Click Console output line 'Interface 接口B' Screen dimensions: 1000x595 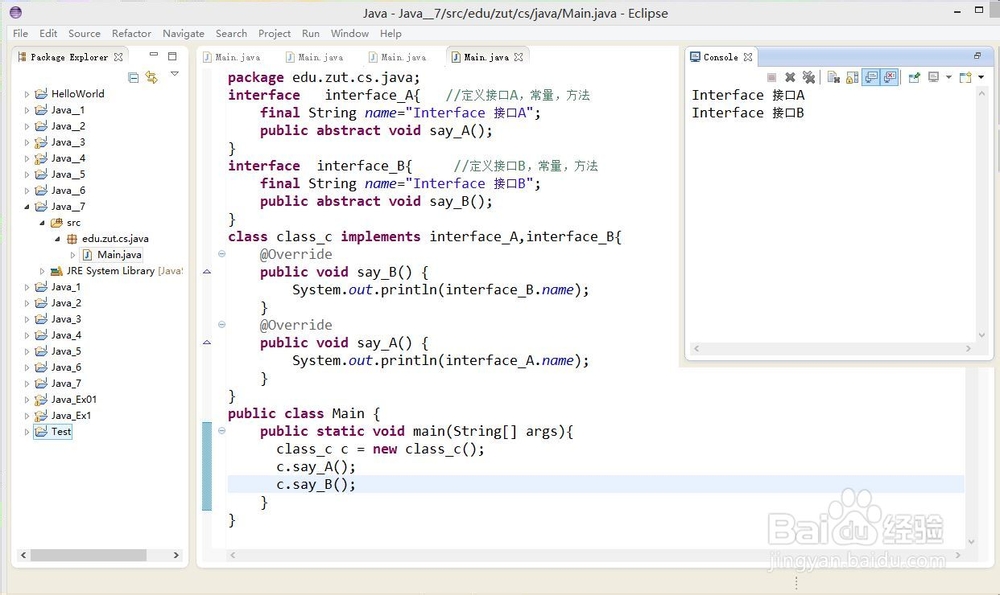point(747,113)
